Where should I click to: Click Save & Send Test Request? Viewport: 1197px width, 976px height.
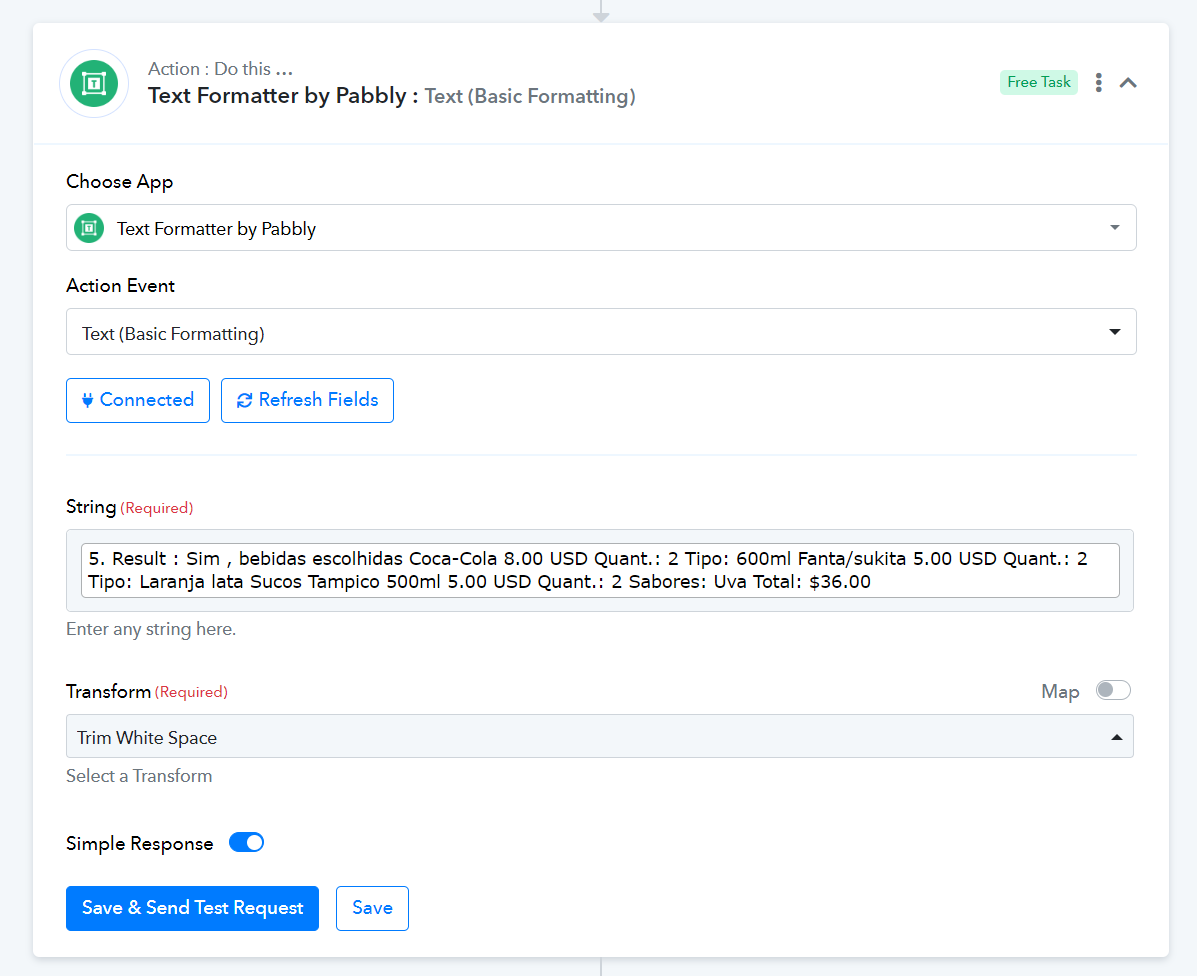(x=192, y=908)
